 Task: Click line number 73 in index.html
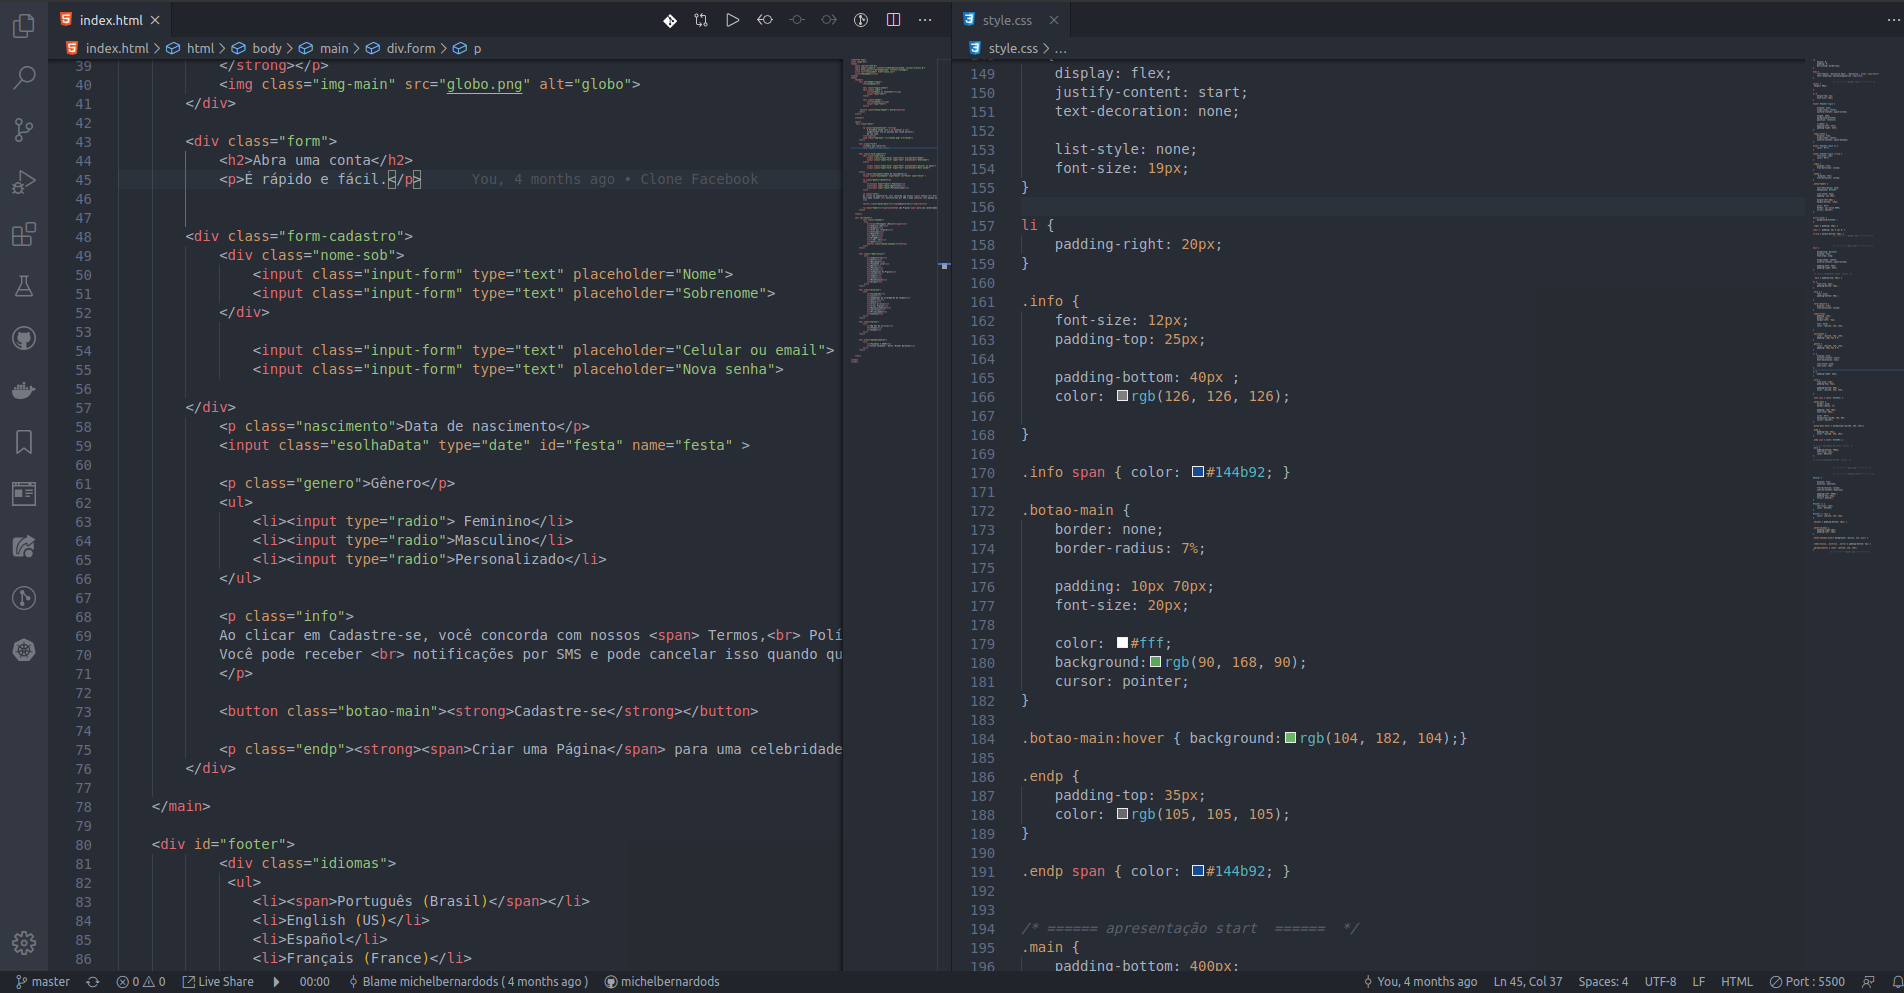coord(83,712)
